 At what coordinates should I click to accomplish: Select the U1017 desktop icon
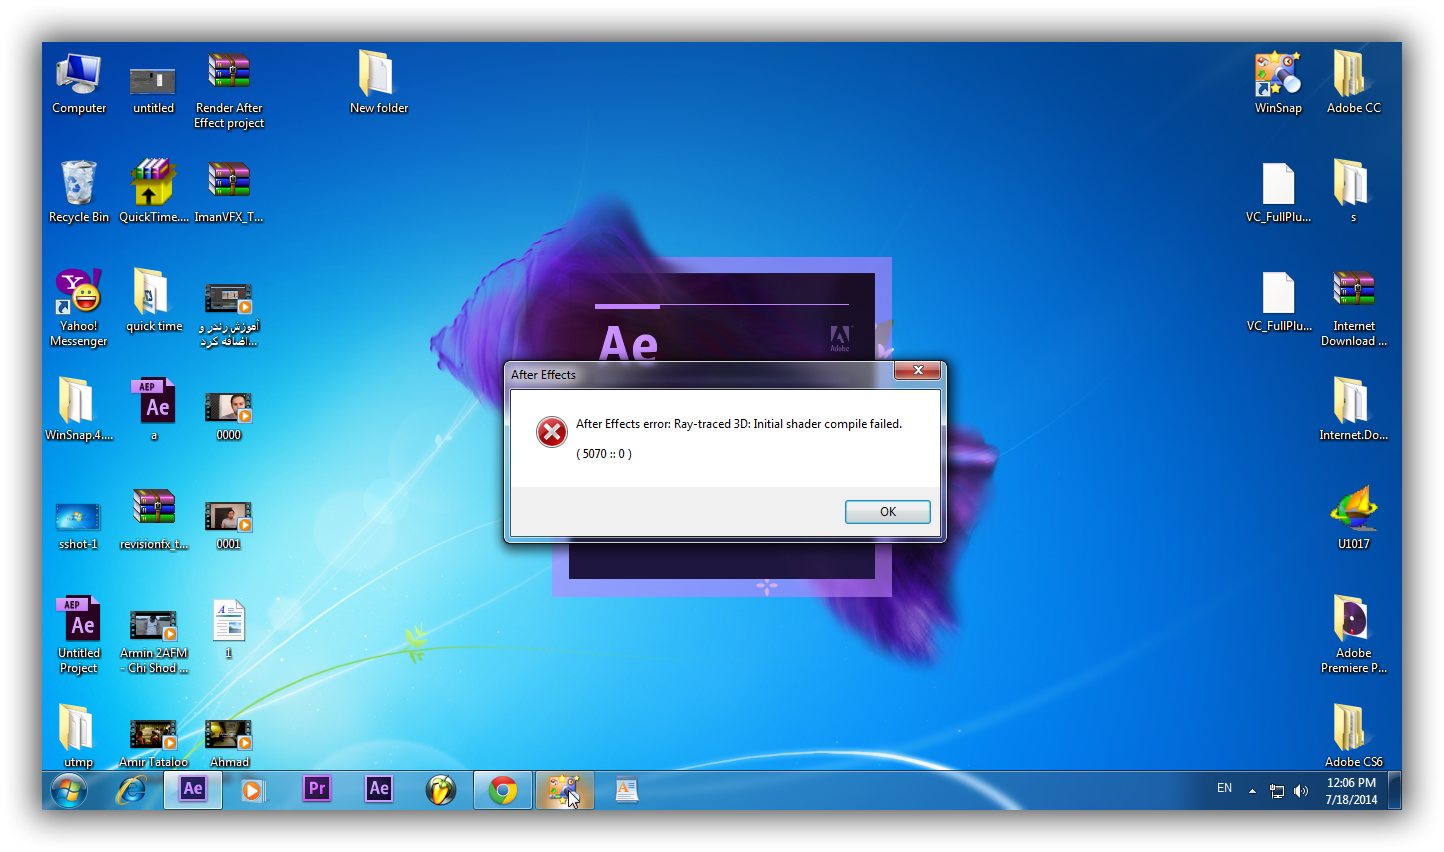[x=1353, y=518]
